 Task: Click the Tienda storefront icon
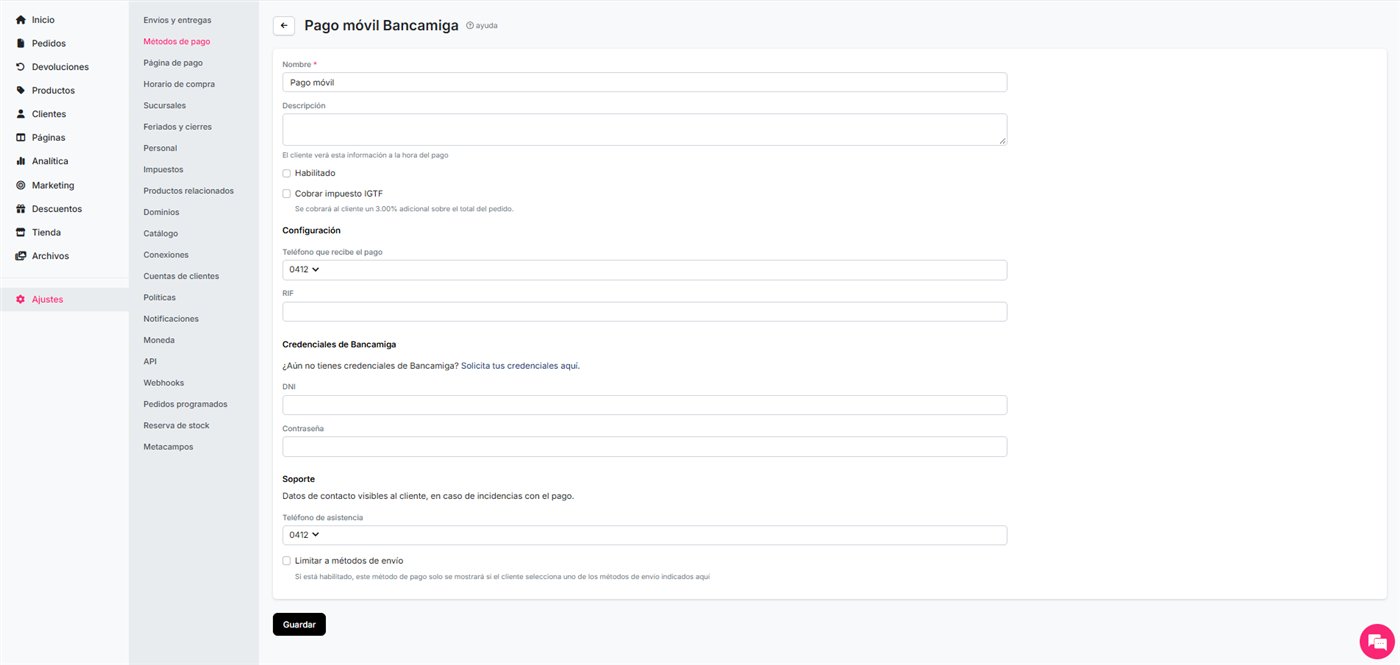pos(21,232)
